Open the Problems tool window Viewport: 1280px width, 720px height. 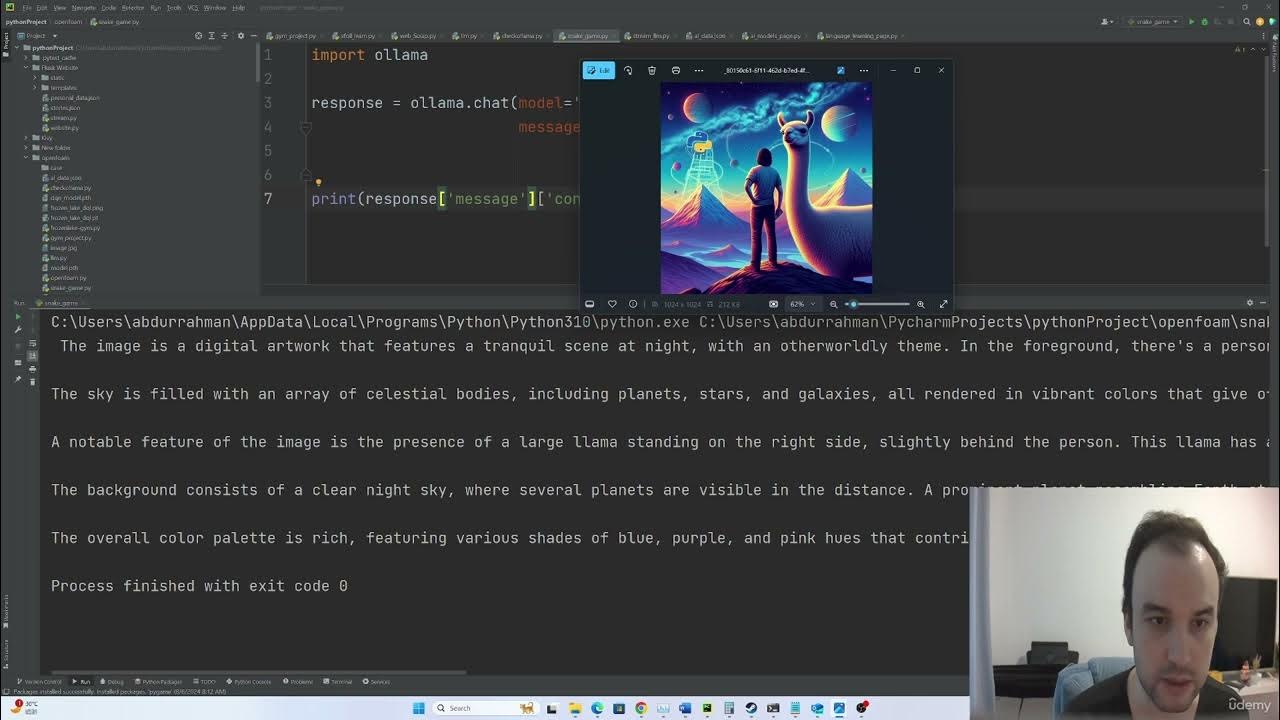(298, 682)
